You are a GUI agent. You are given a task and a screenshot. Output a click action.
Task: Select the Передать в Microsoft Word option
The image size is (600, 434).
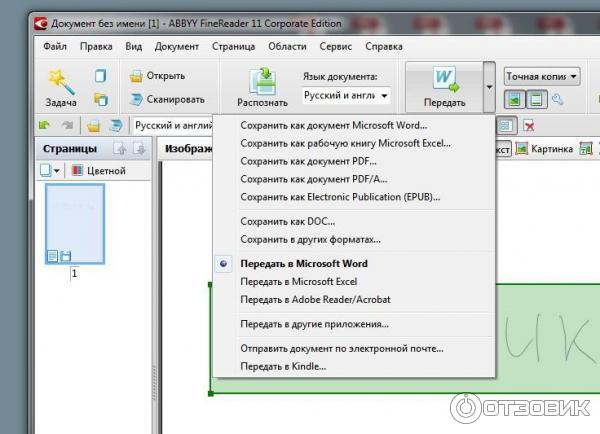304,264
